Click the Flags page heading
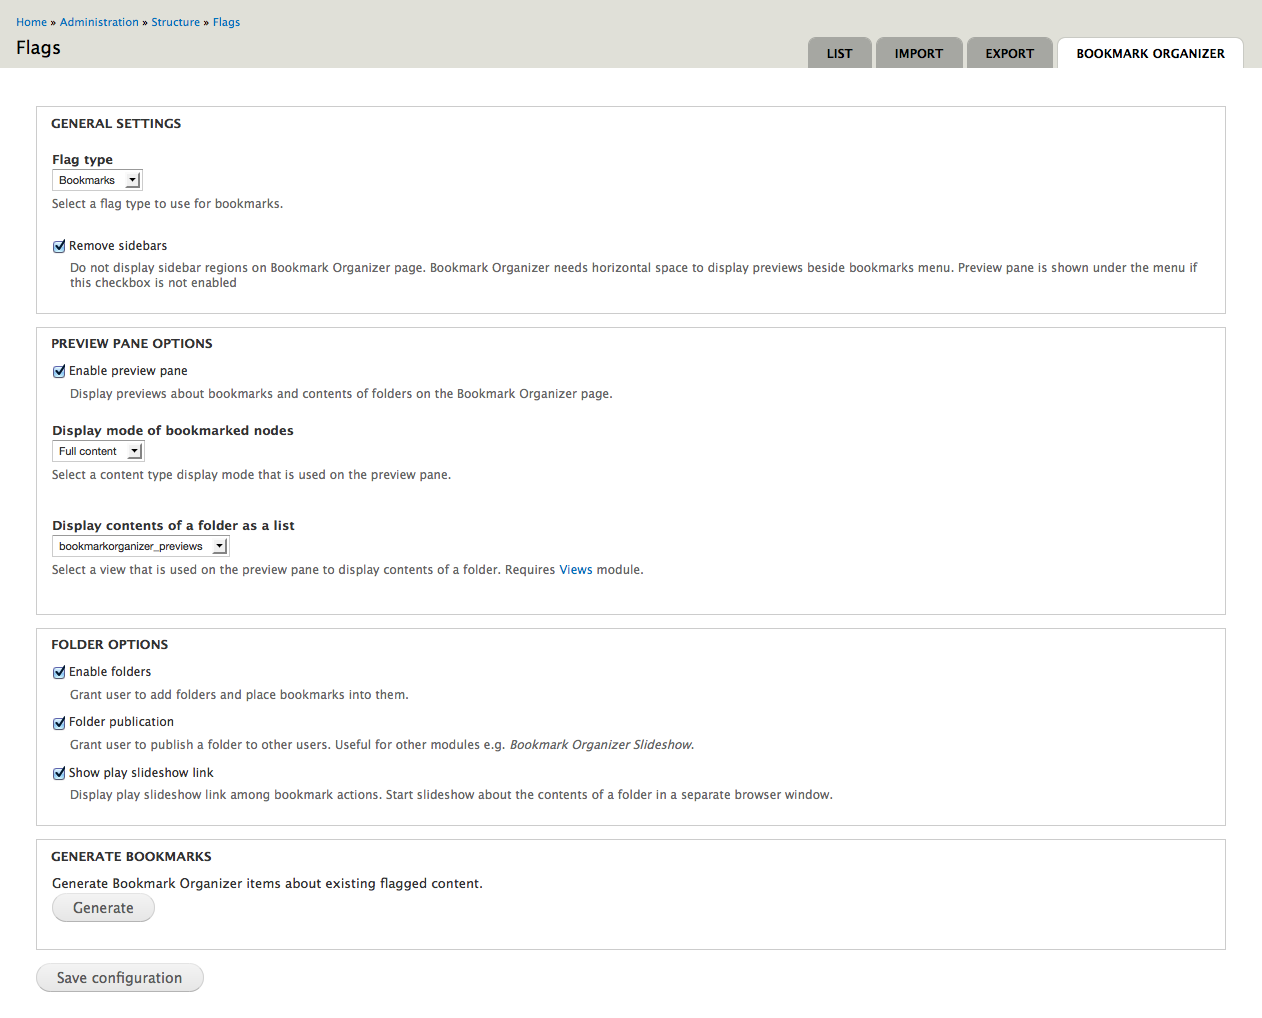The height and width of the screenshot is (1018, 1262). 38,47
